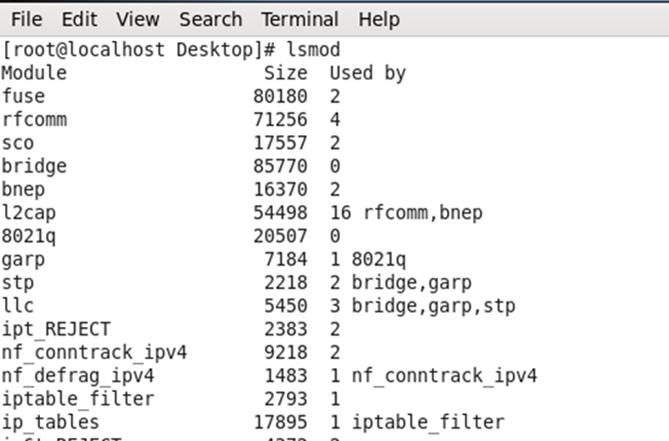Click the nf_conntrack_ipv4 module name in first column
Image resolution: width=669 pixels, height=441 pixels.
tap(94, 352)
